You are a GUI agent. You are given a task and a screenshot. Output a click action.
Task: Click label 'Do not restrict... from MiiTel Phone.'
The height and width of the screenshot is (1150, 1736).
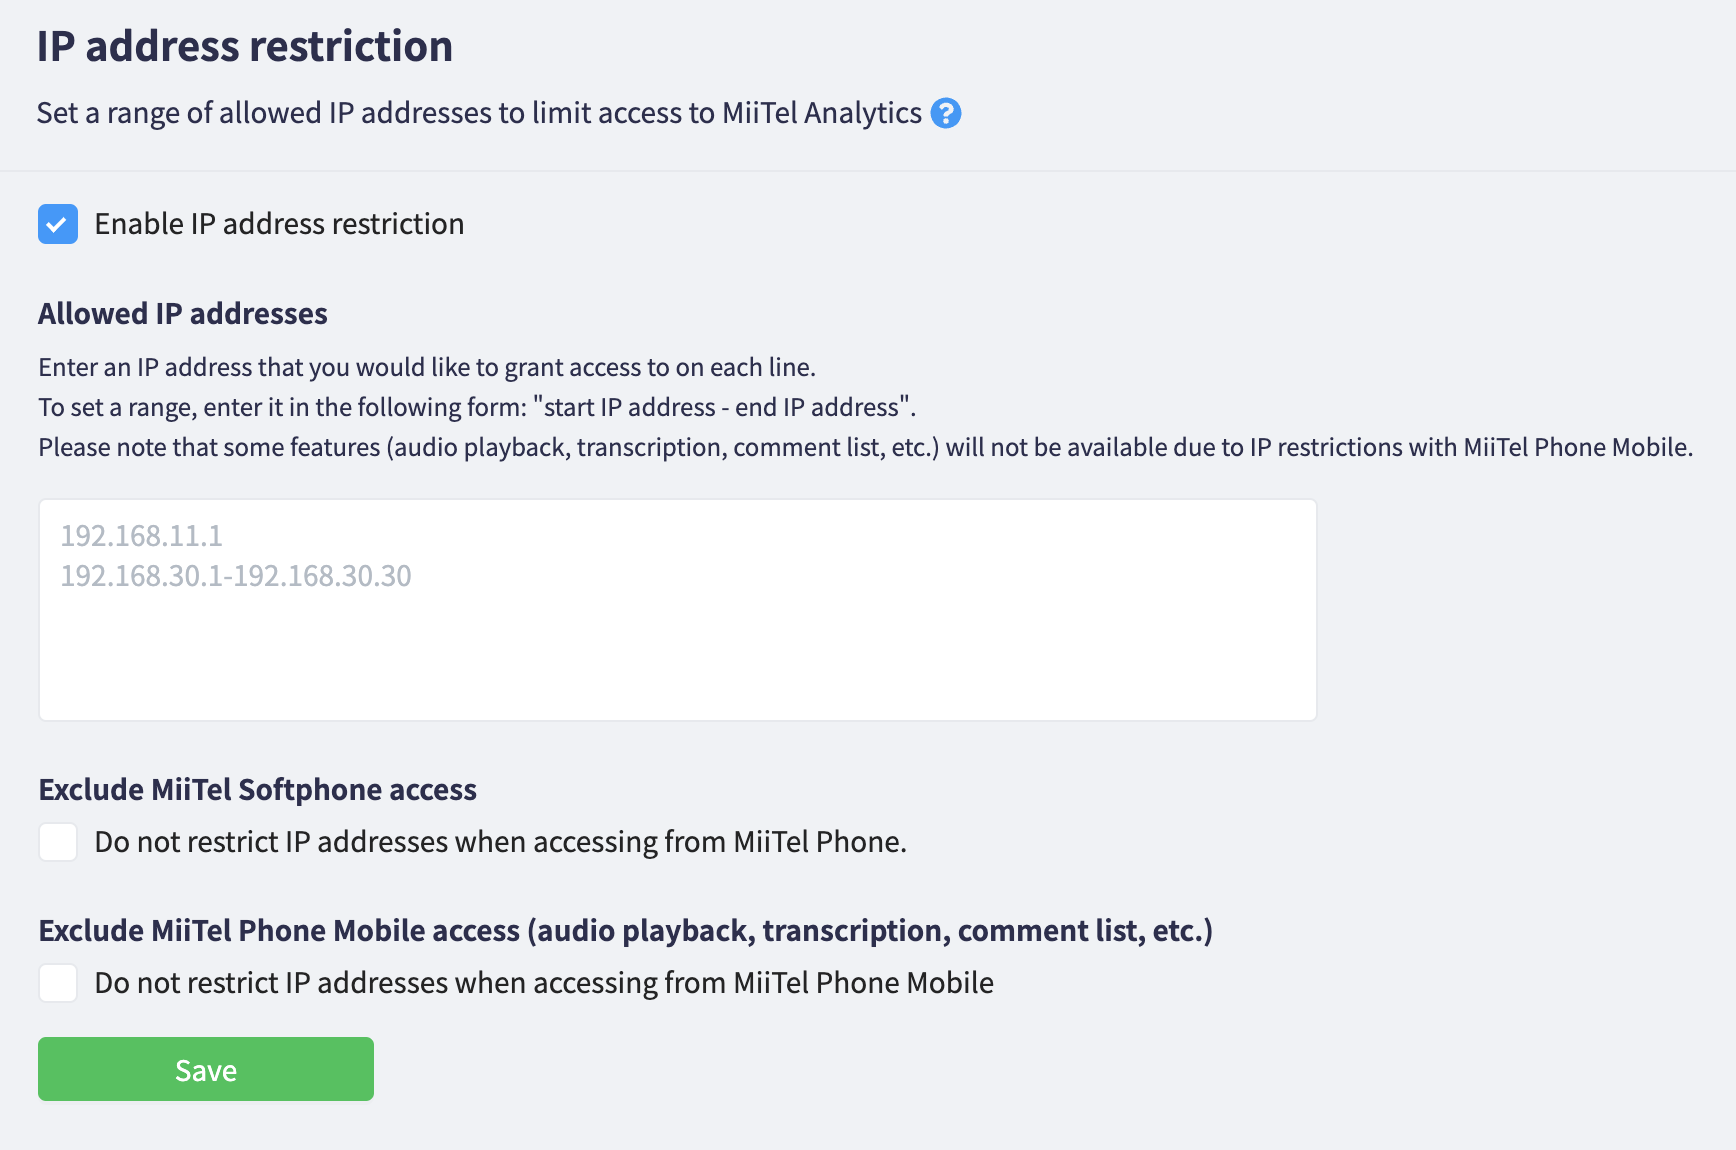tap(500, 842)
